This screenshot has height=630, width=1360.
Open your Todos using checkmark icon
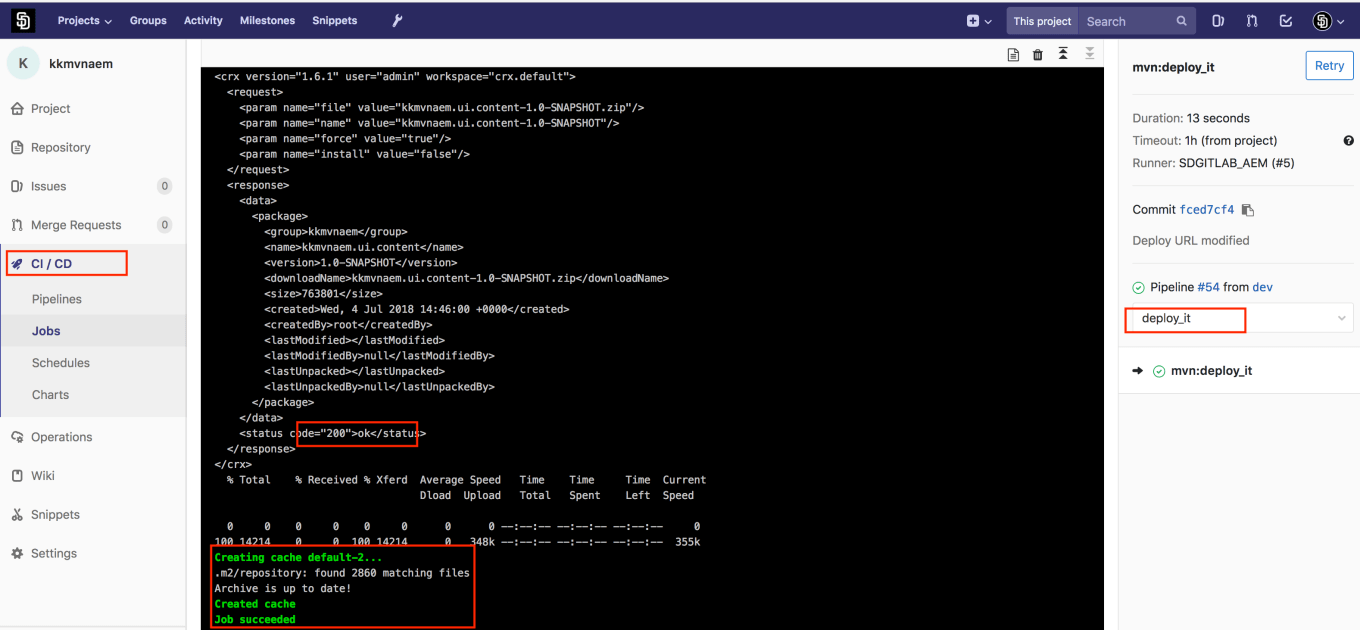pos(1287,20)
